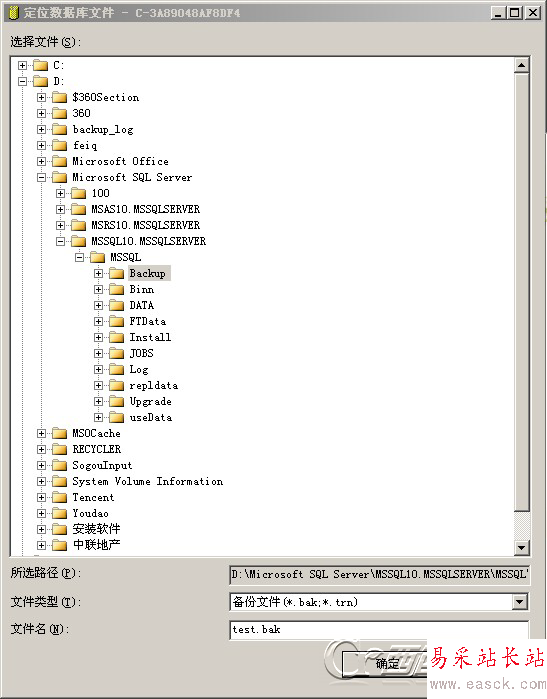
Task: Click the RECYCLER folder icon
Action: [59, 450]
